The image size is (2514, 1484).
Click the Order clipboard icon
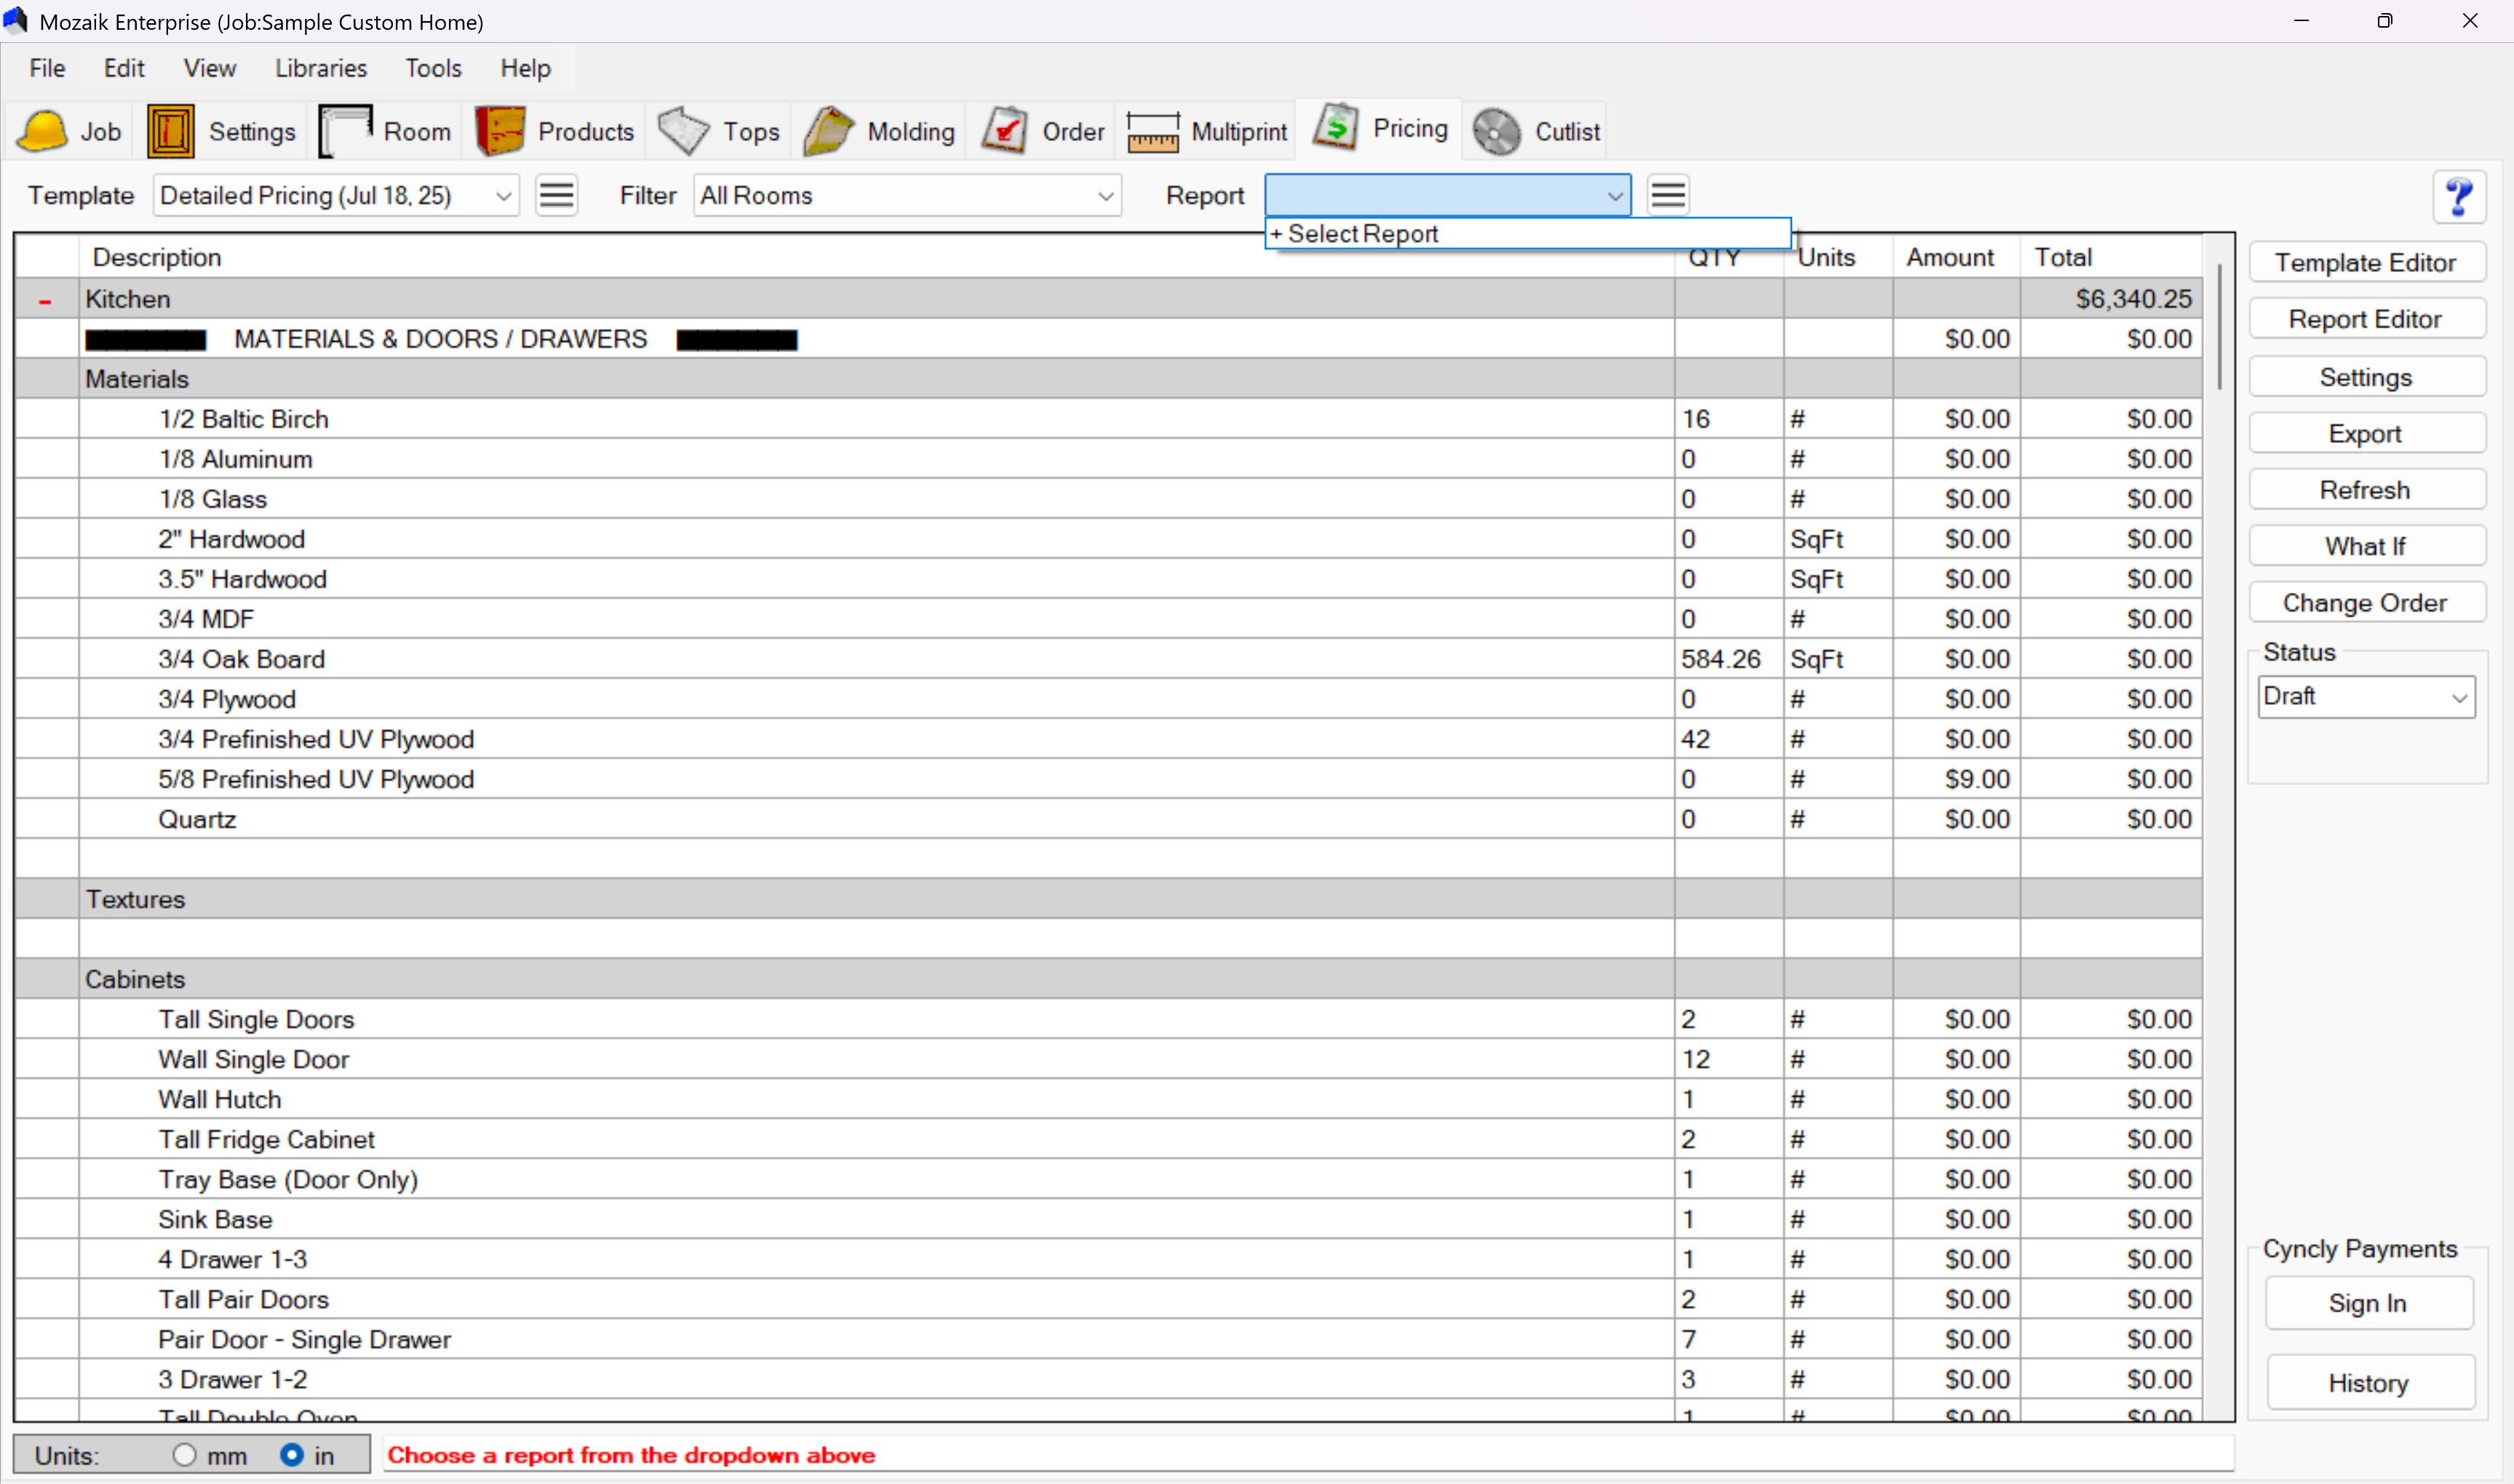(x=1004, y=131)
